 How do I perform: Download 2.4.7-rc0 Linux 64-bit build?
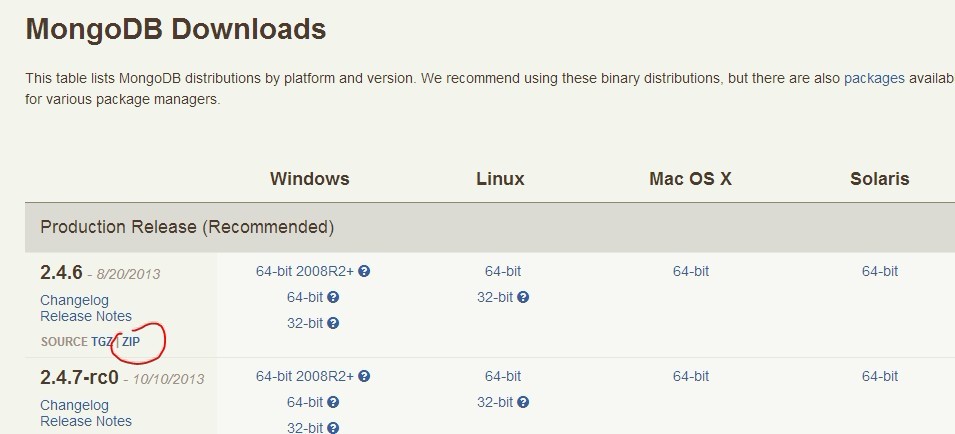point(503,377)
